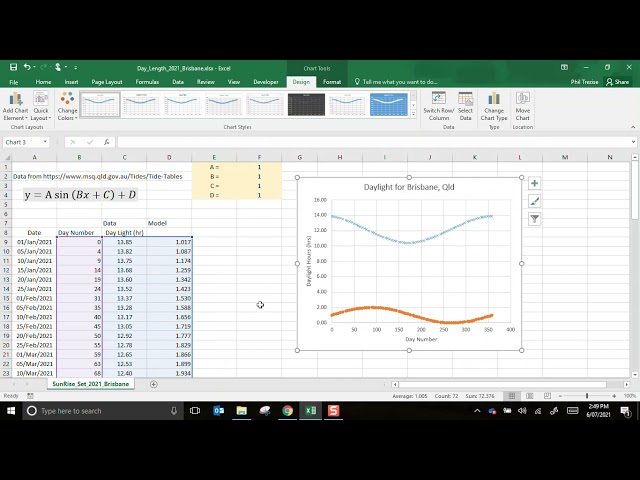Viewport: 640px width, 480px height.
Task: Select Normal view in status bar
Action: point(511,396)
